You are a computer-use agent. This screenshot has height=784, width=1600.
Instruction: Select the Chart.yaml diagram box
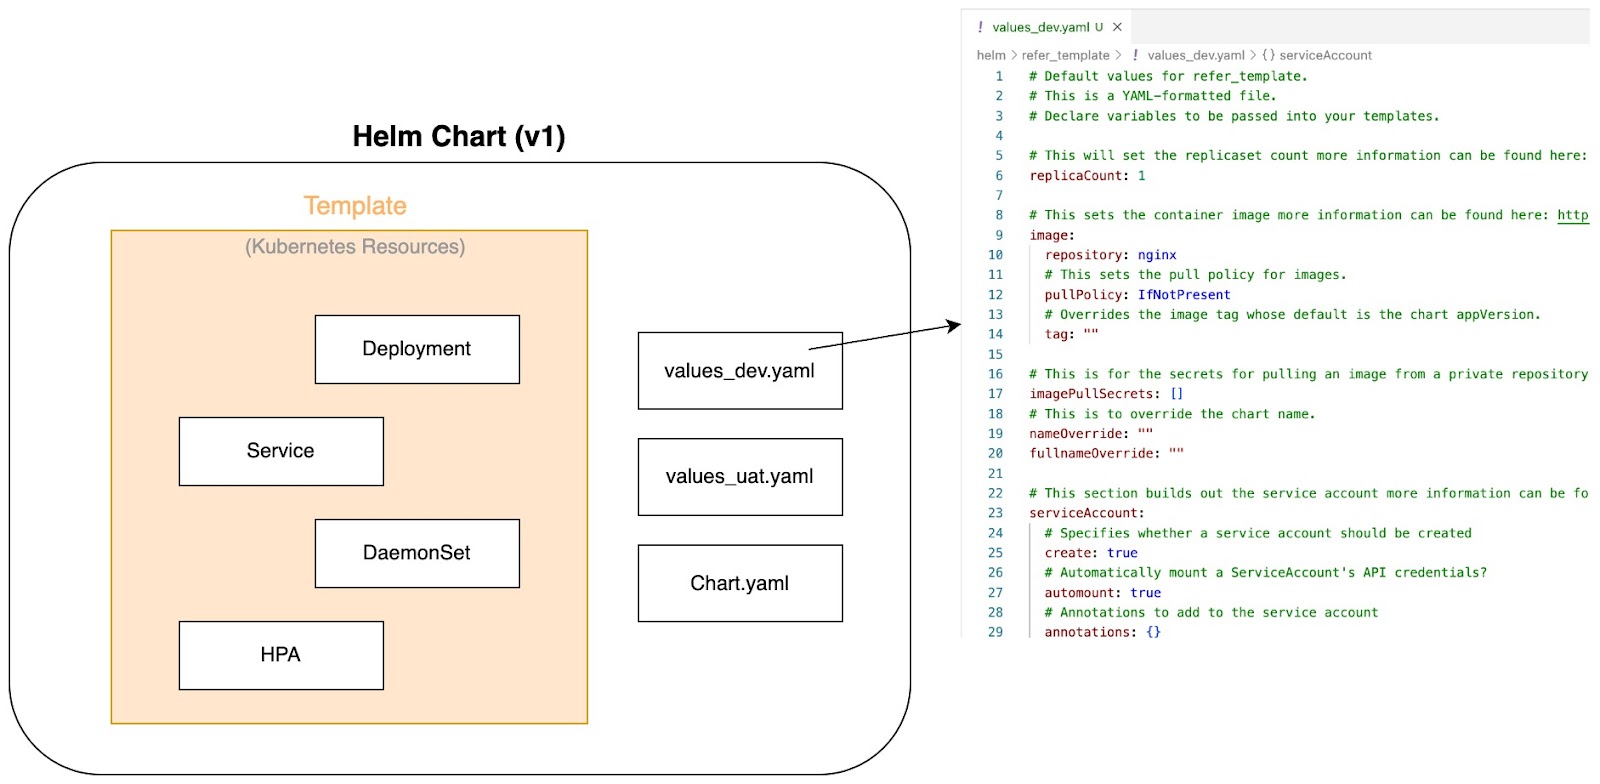(x=740, y=583)
